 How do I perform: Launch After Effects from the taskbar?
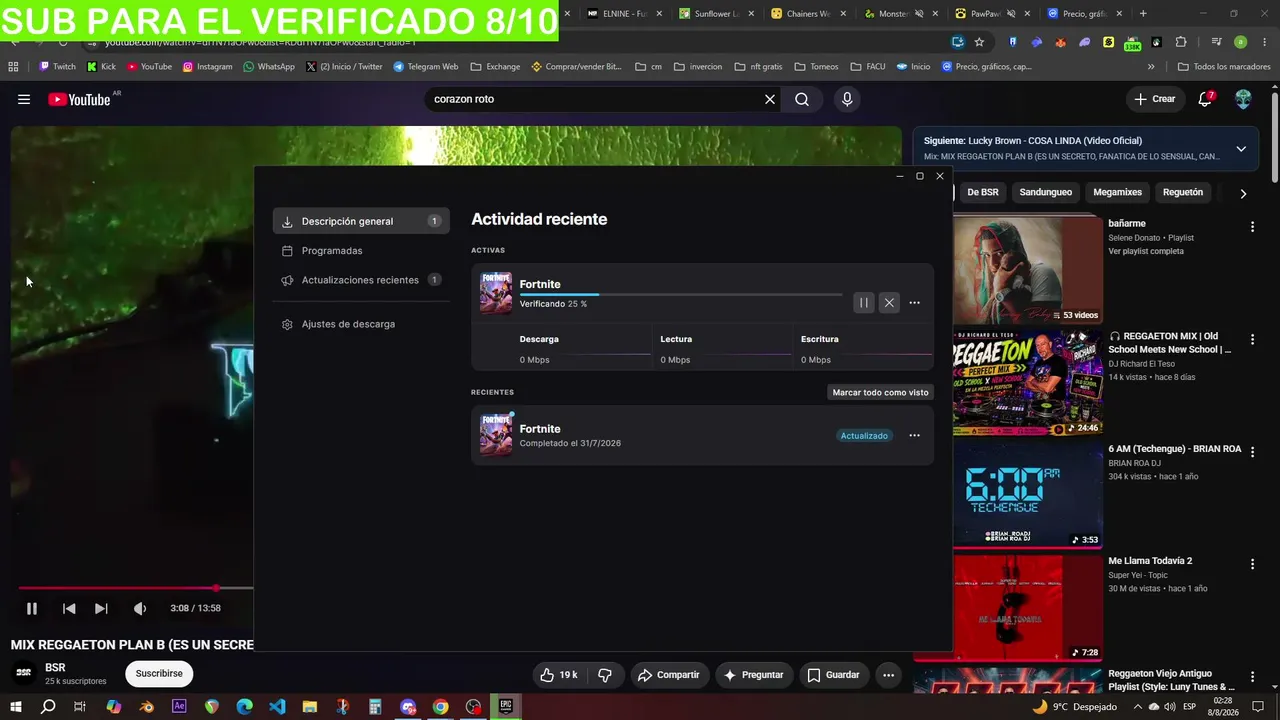coord(179,707)
